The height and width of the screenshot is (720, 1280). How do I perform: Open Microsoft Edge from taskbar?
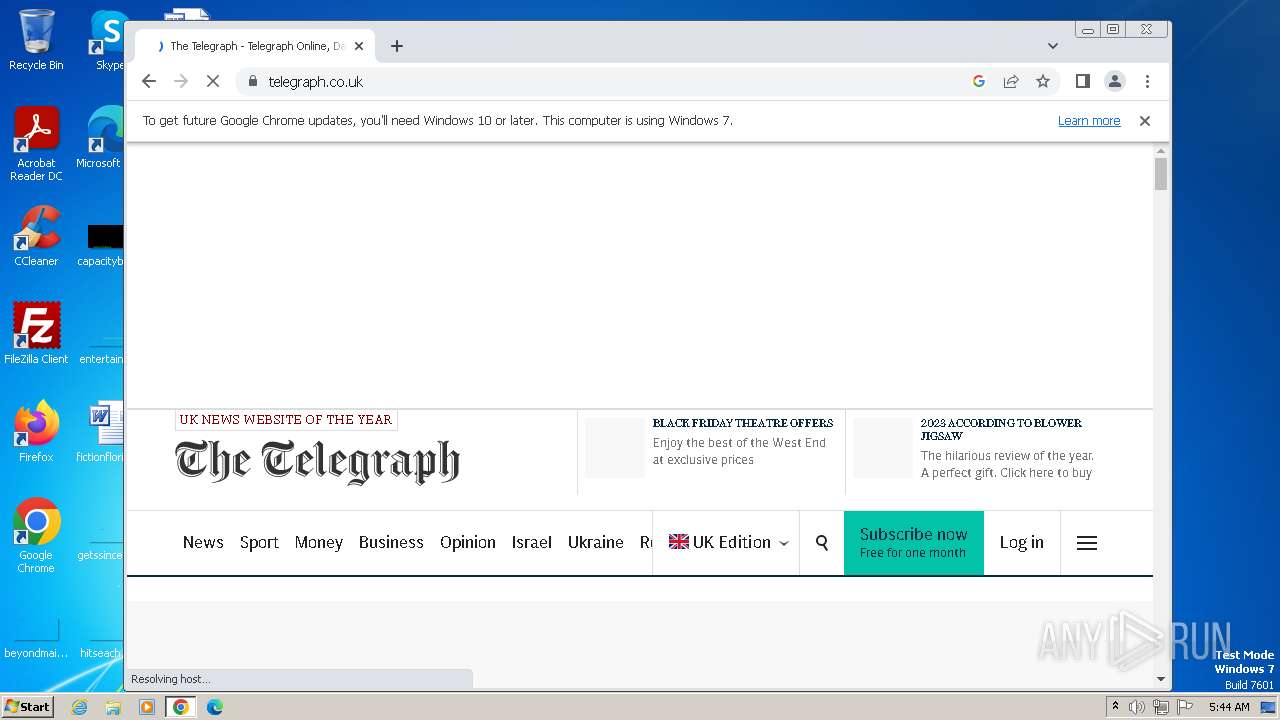pyautogui.click(x=215, y=707)
